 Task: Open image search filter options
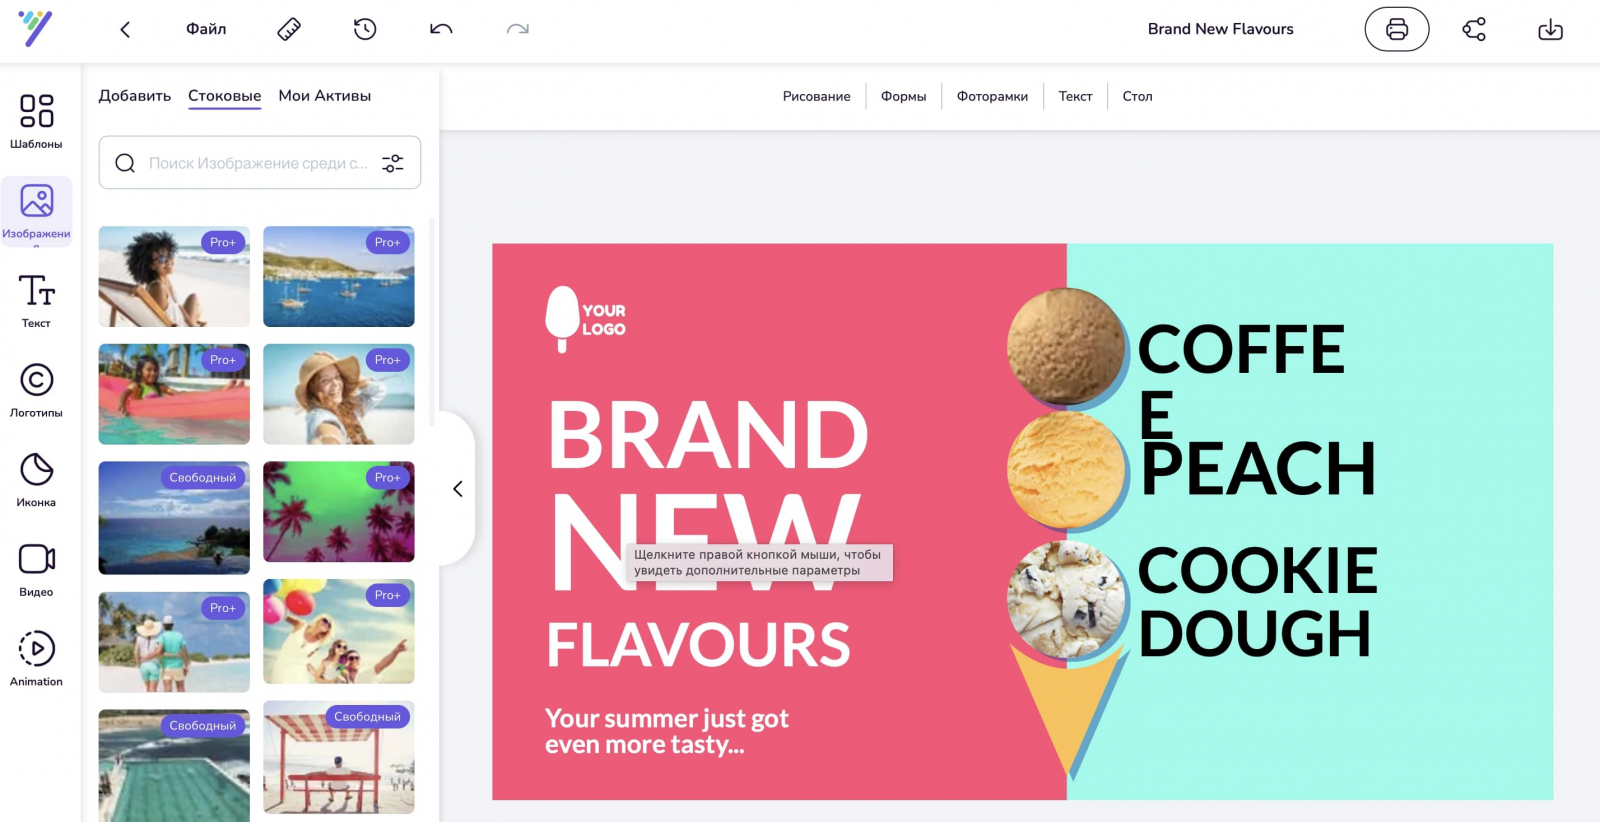click(x=393, y=163)
